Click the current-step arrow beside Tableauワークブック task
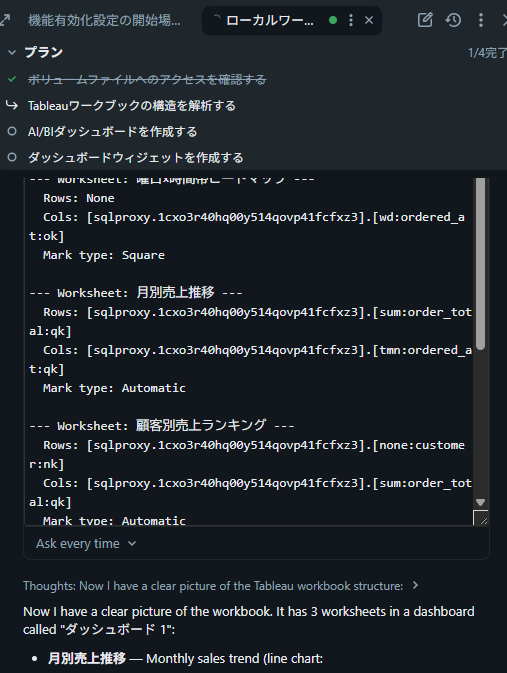The image size is (507, 673). point(12,105)
